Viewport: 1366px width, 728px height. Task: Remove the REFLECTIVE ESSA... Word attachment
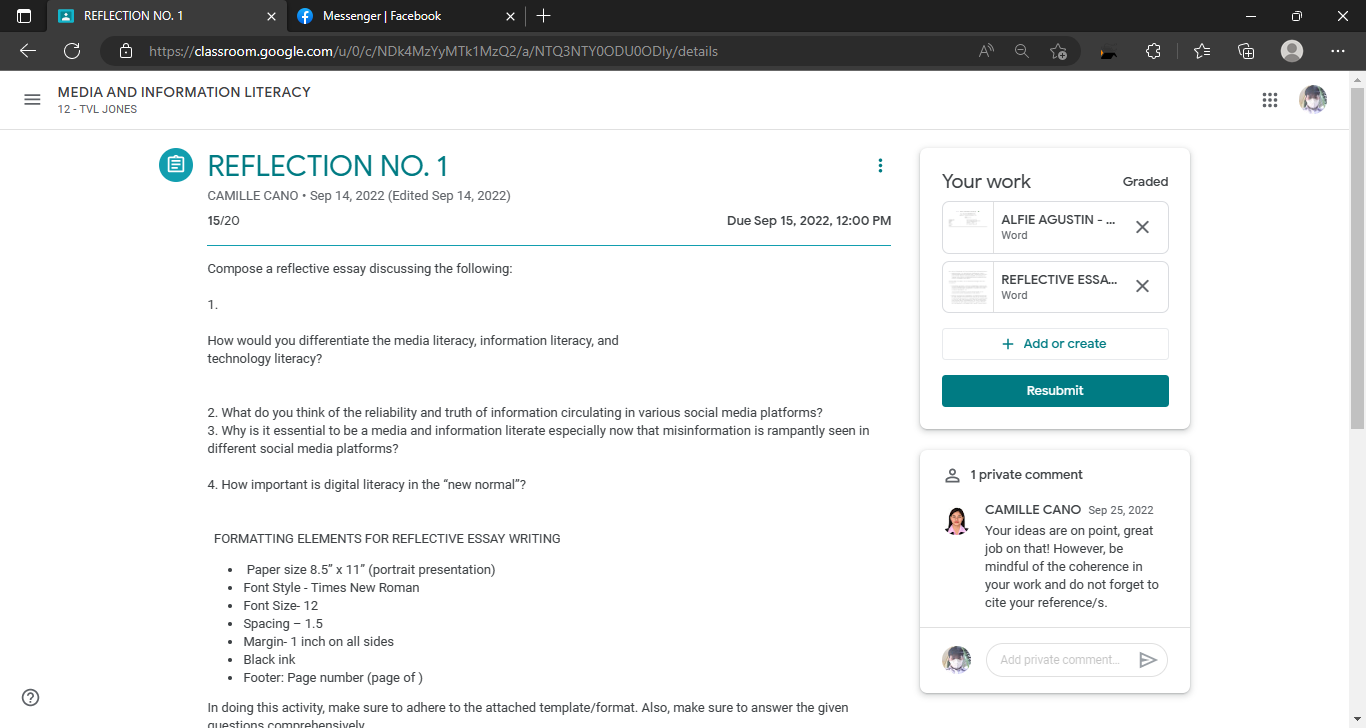tap(1142, 286)
